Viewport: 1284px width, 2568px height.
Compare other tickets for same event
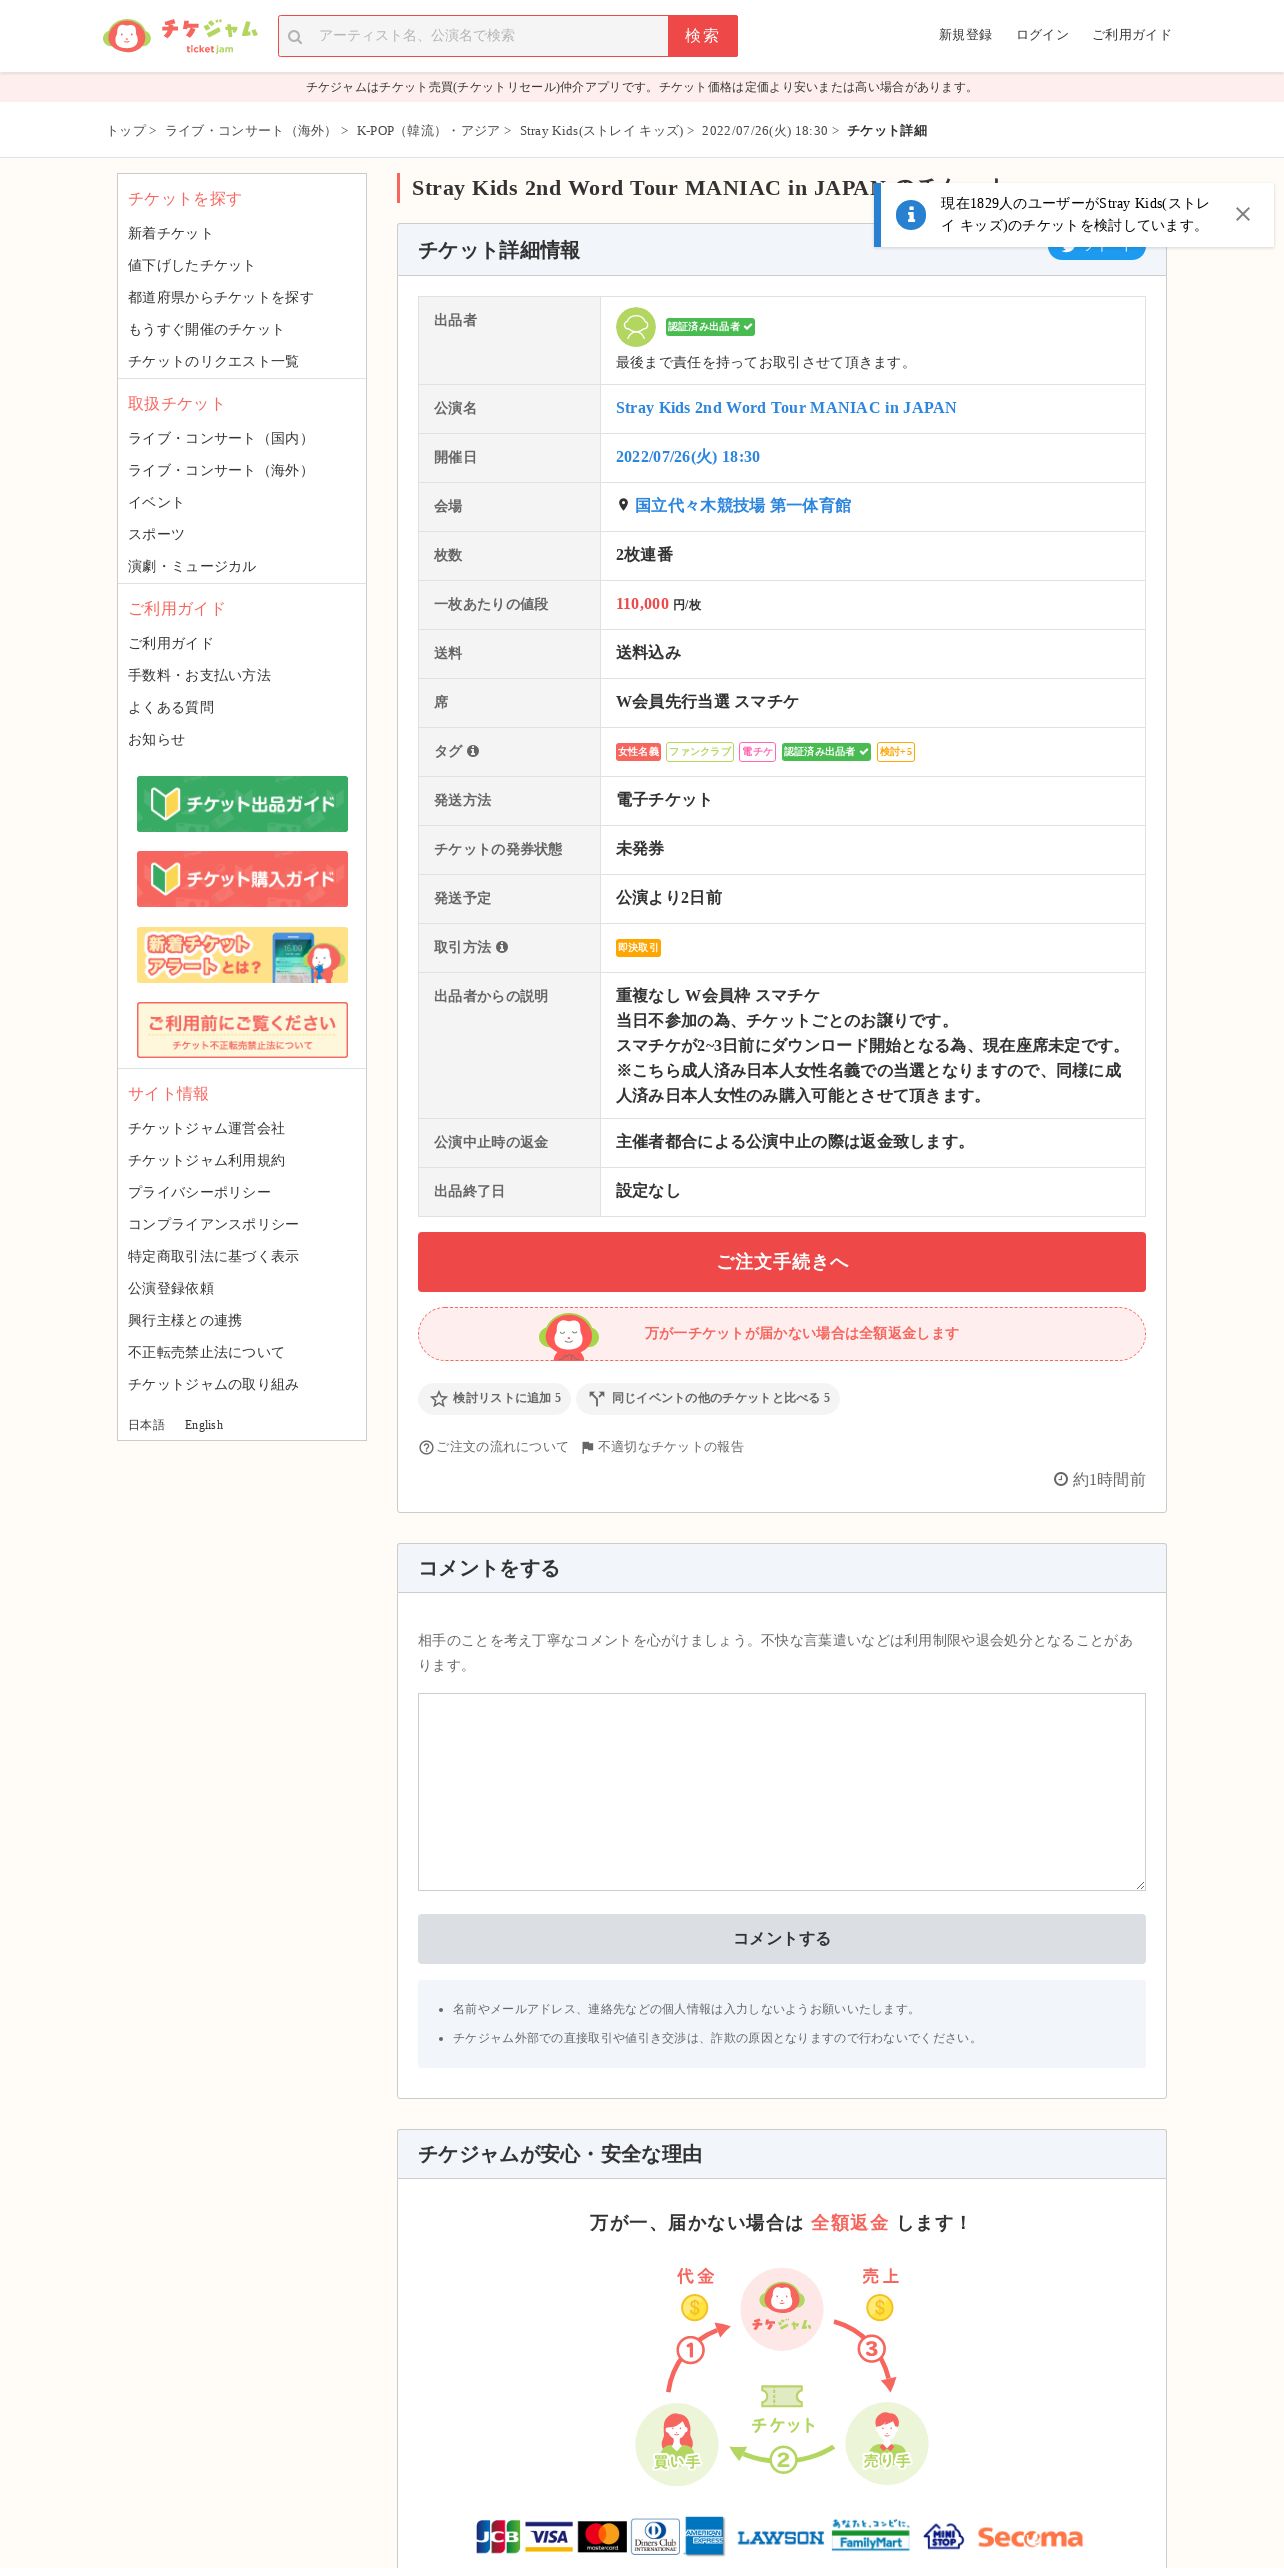pos(709,1398)
